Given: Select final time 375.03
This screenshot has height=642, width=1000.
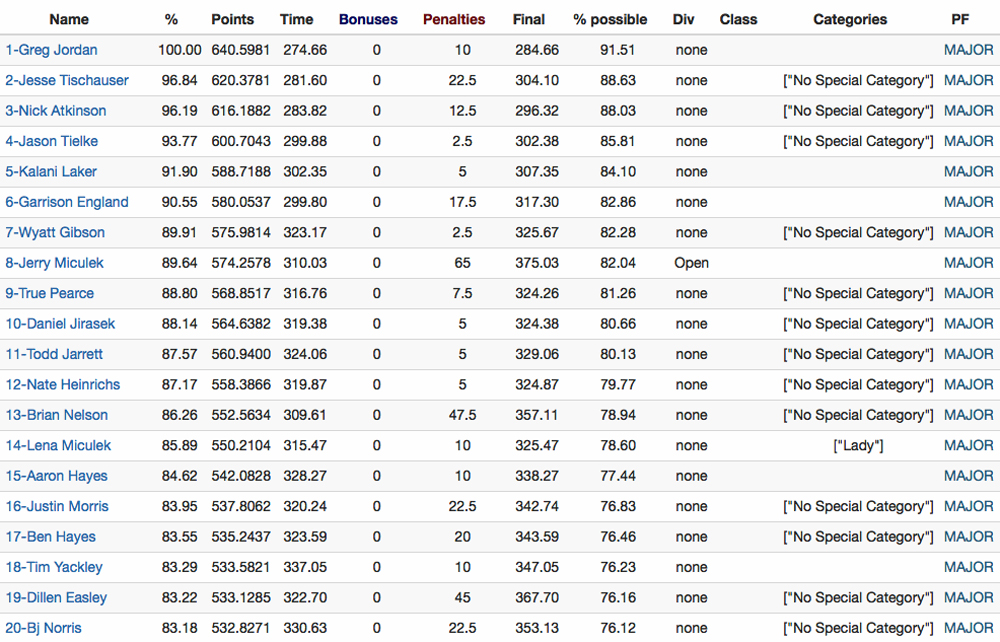Looking at the screenshot, I should tap(537, 263).
